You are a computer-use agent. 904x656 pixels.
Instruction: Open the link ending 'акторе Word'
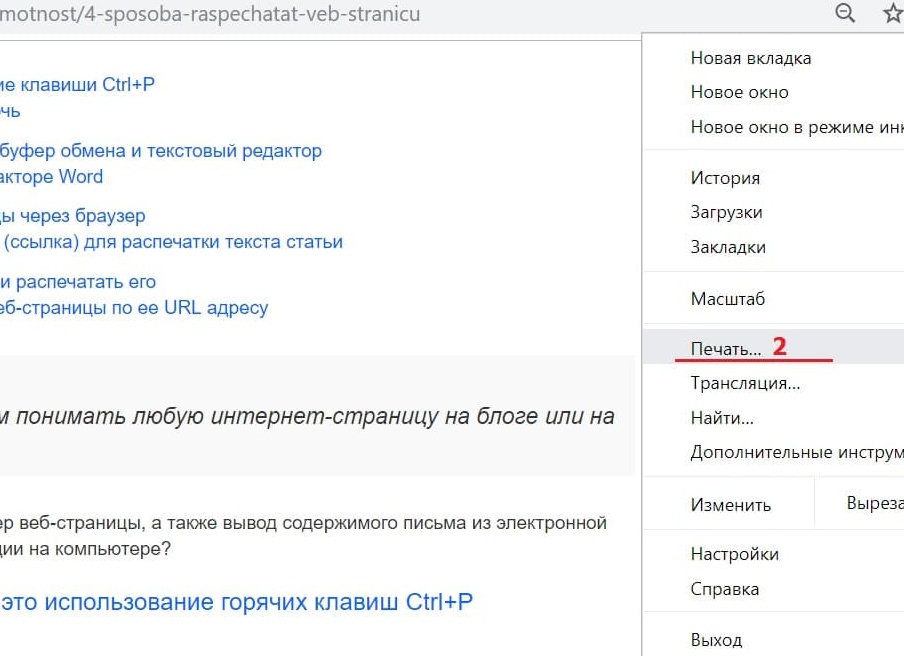[51, 176]
